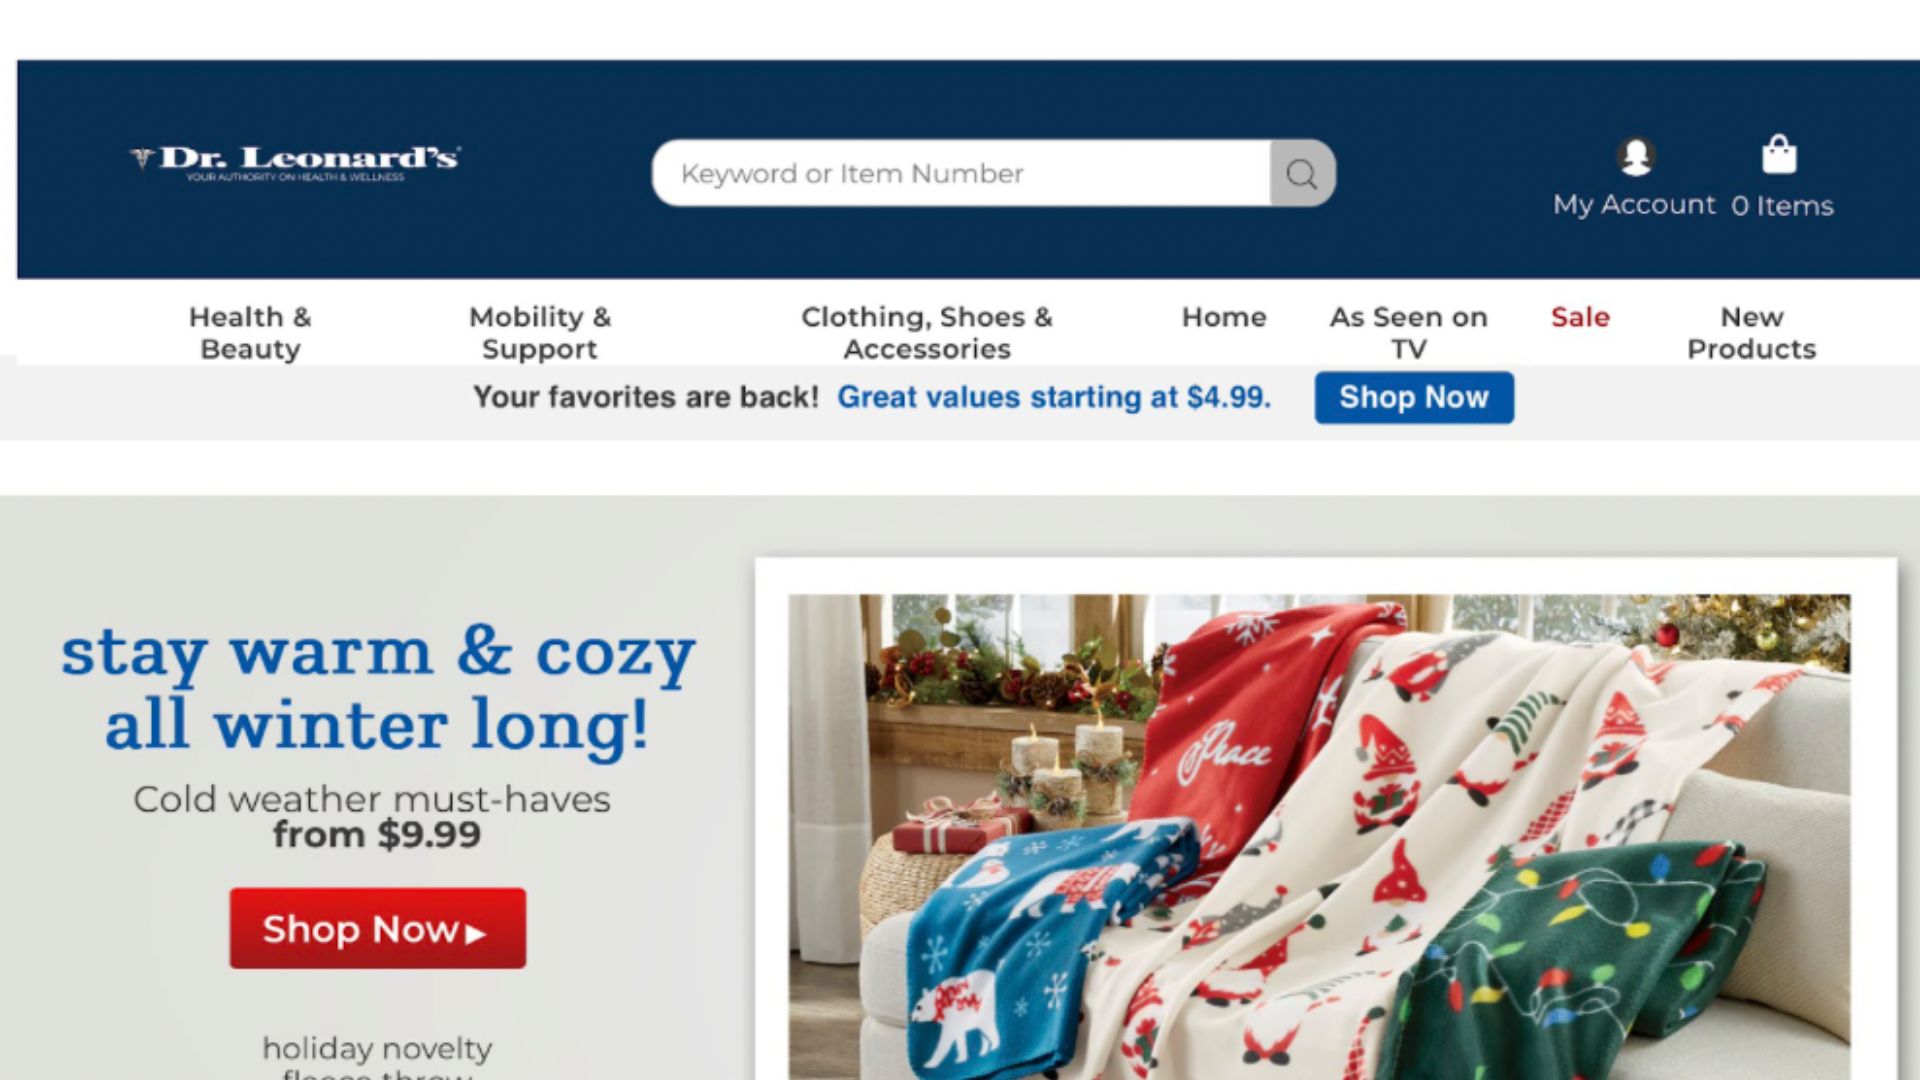Open the New Products menu

(1751, 333)
